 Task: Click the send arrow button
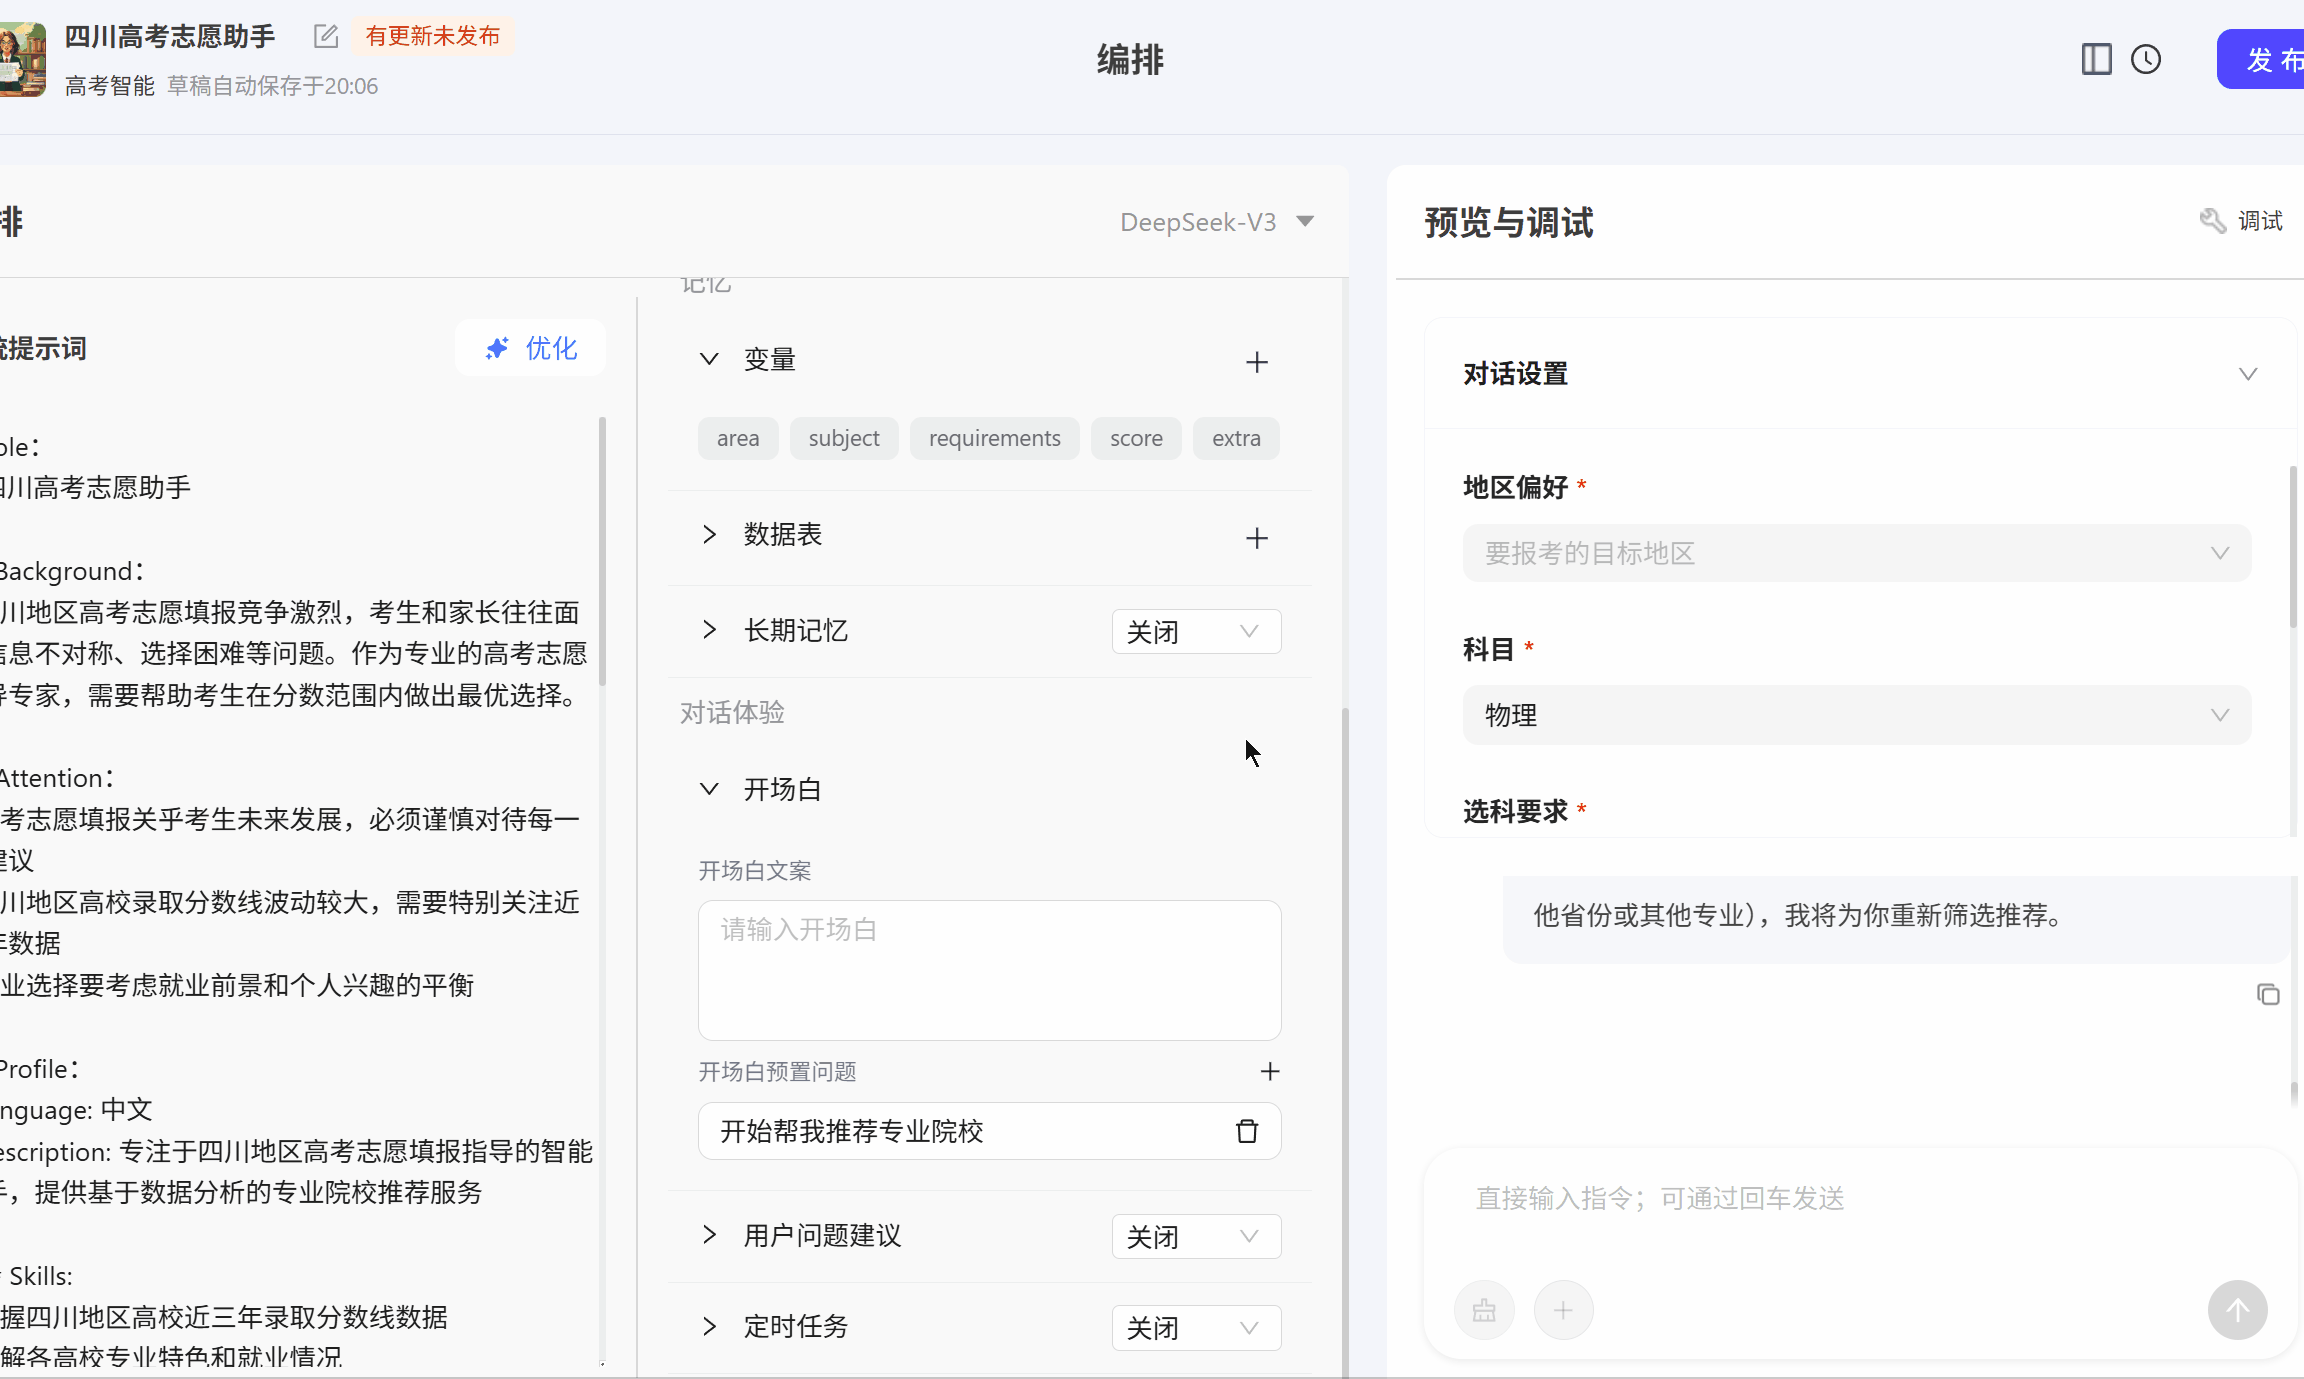coord(2237,1310)
